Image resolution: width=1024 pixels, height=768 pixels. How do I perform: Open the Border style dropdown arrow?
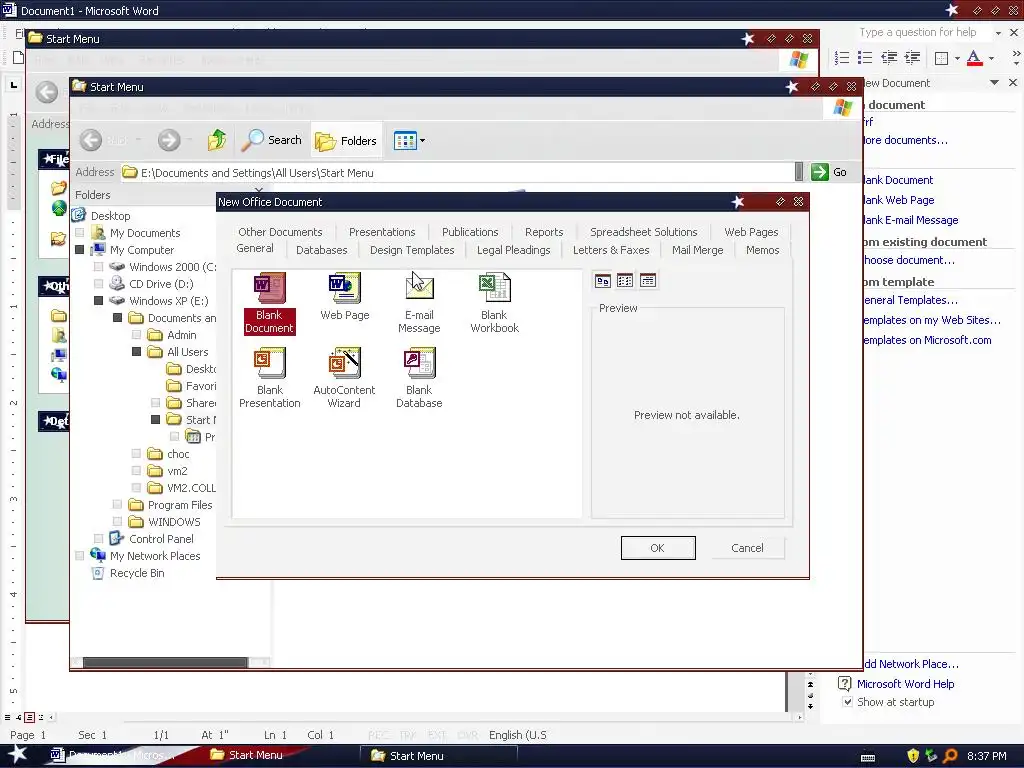click(957, 58)
